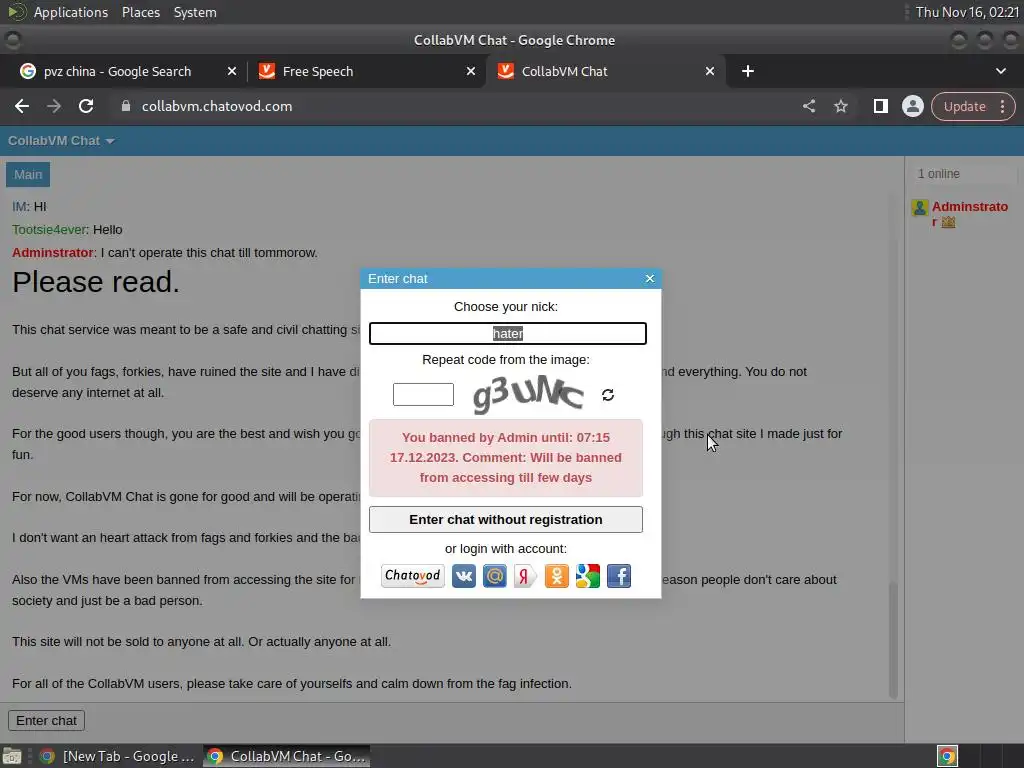Open a new browser tab

(x=748, y=71)
